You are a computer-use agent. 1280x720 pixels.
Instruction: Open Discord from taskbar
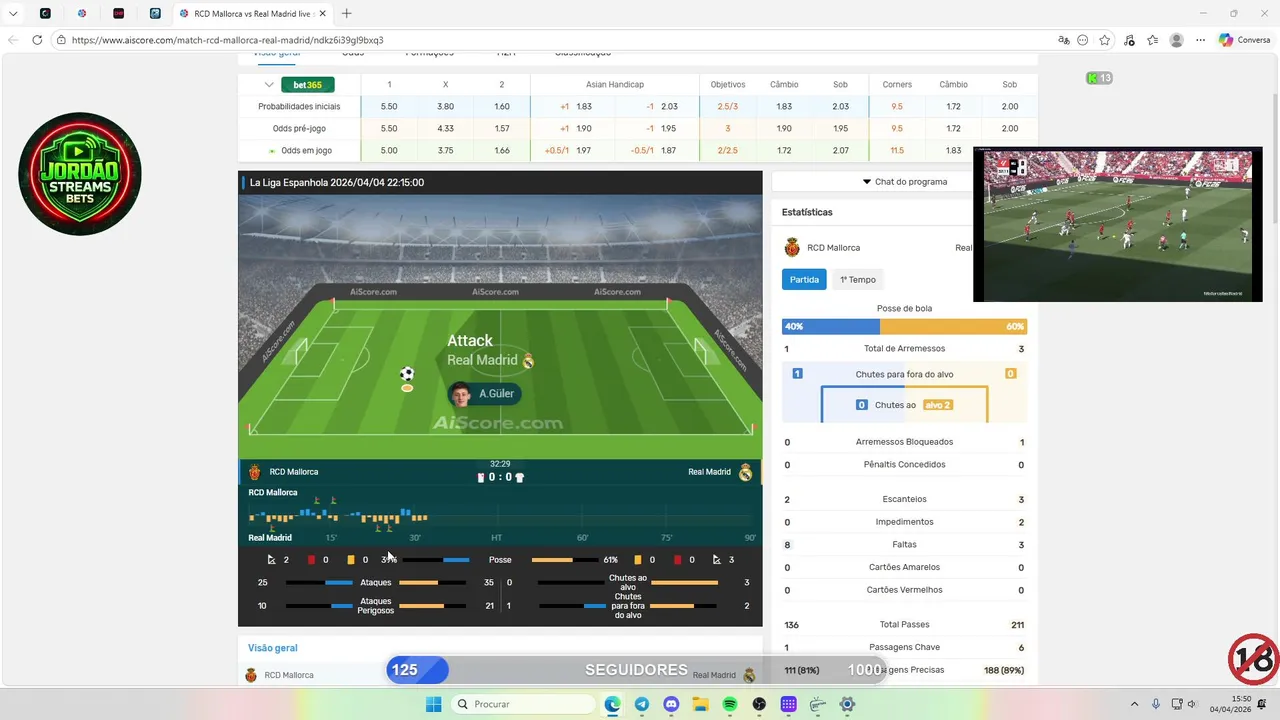671,704
